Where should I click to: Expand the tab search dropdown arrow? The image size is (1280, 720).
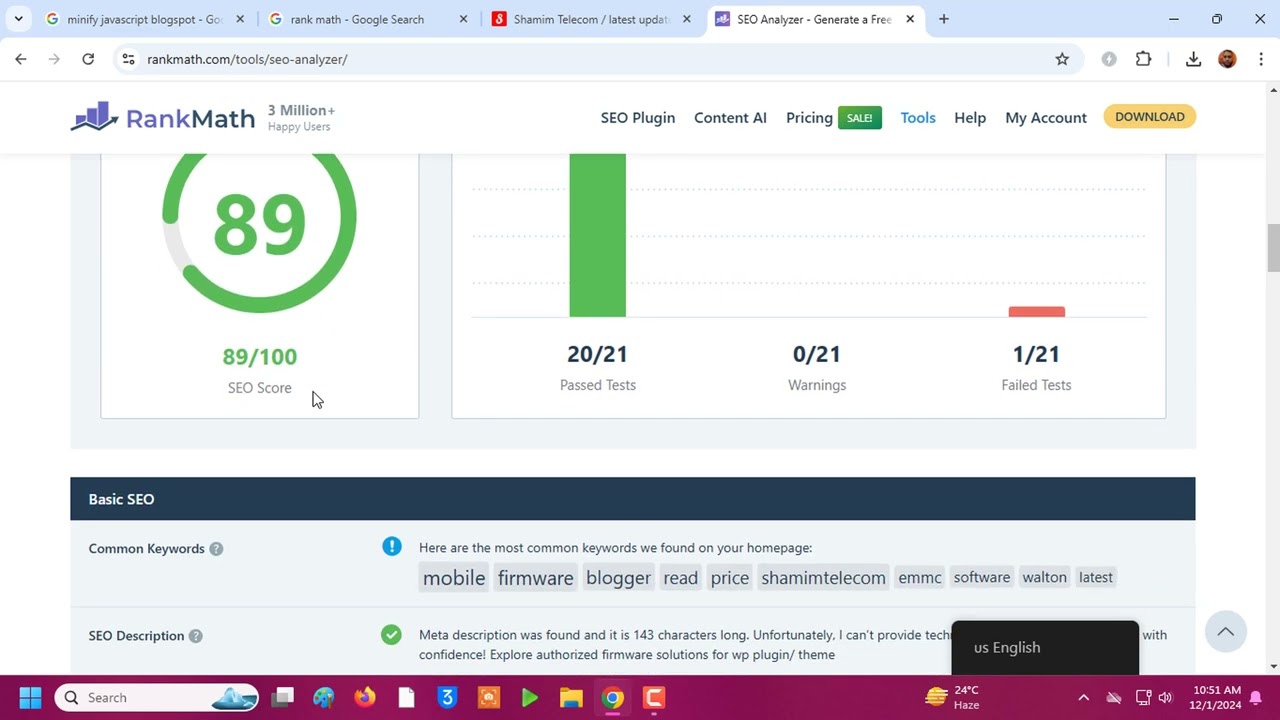18,19
